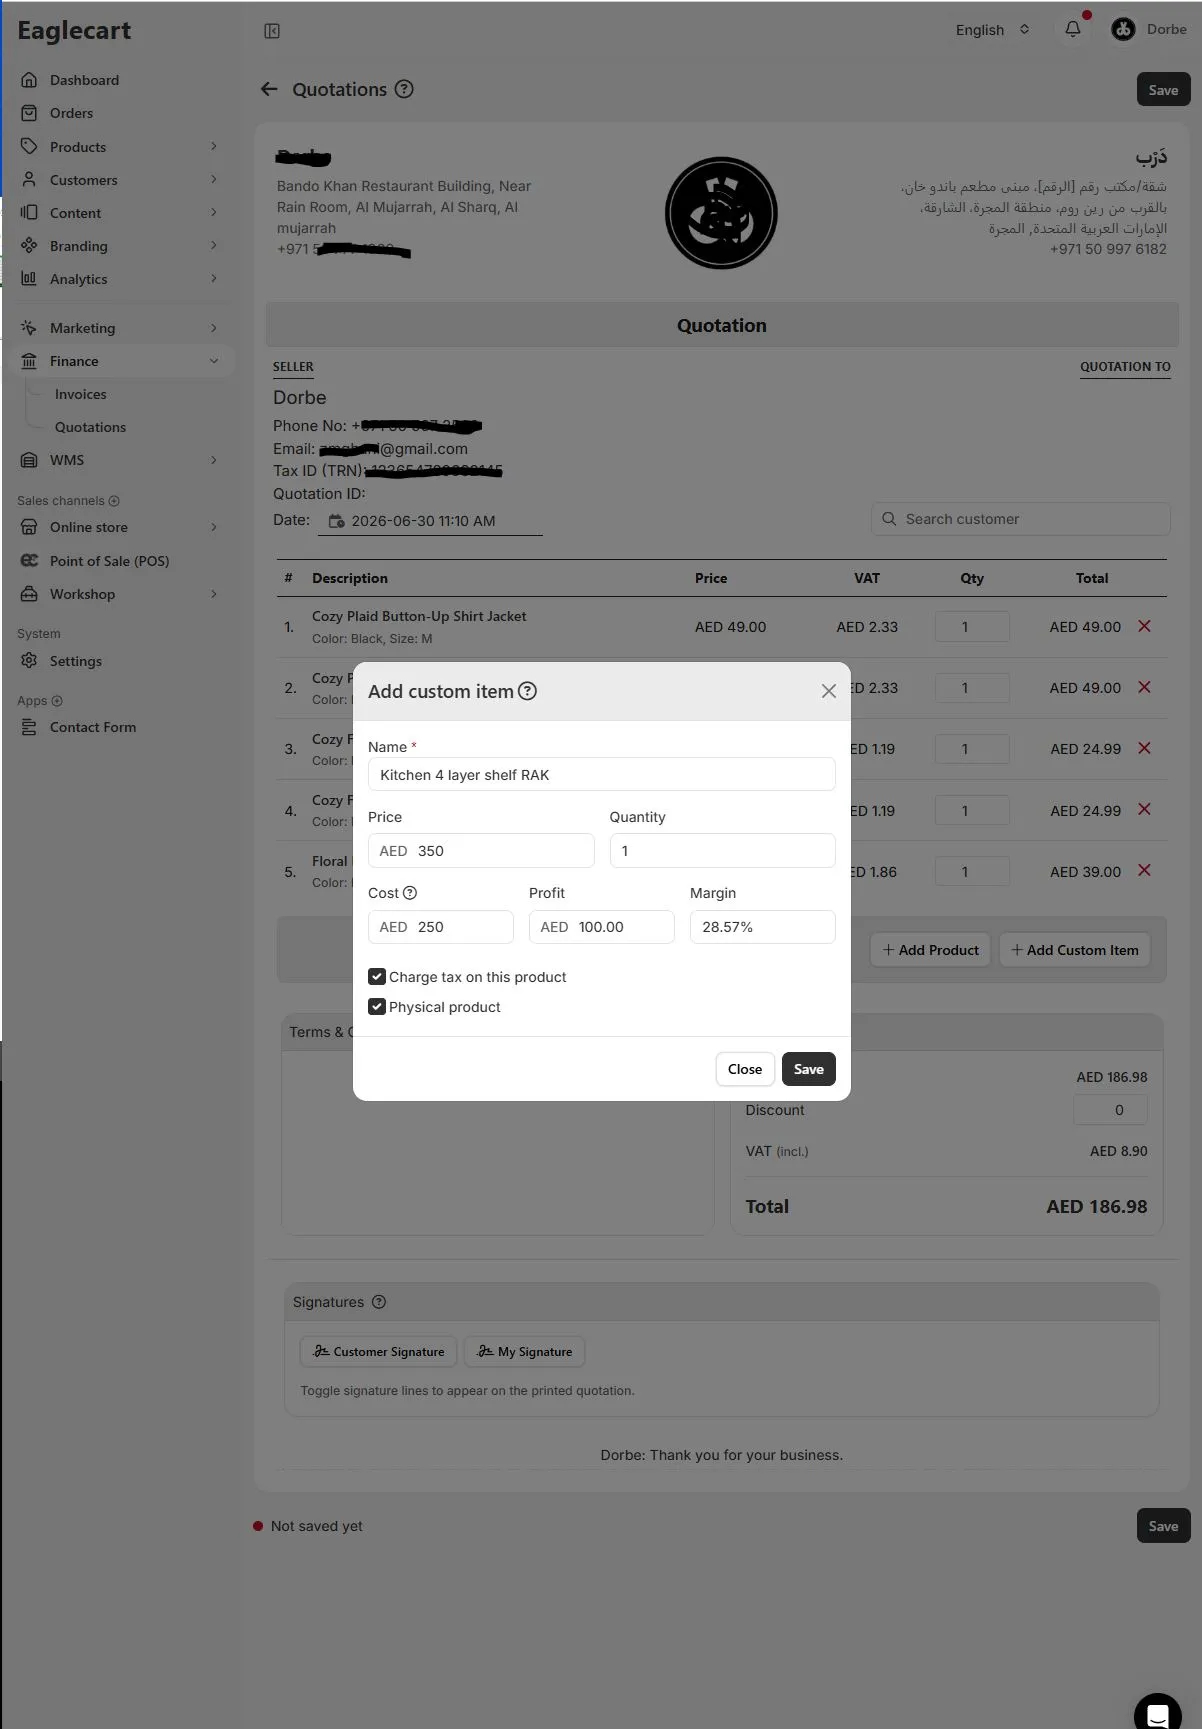Edit Qty field for item 1
Viewport: 1202px width, 1729px height.
(972, 627)
